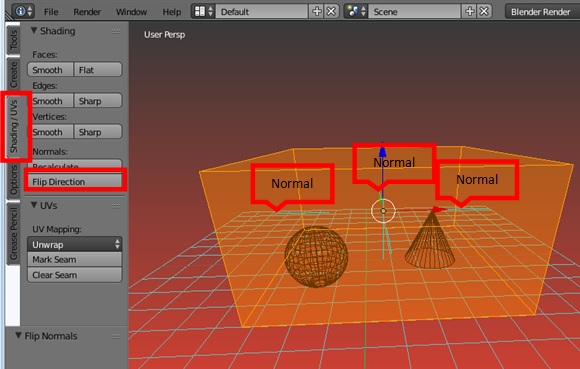Open the Info editor type selector icon

point(23,11)
